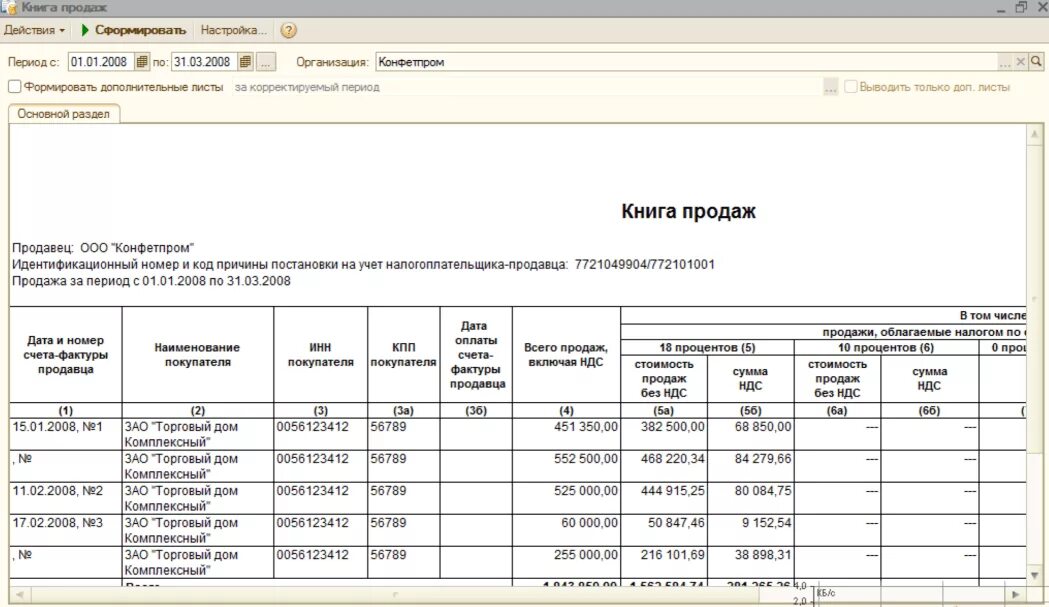Click the ellipsis button for корректируемый период
The image size is (1049, 607).
pyautogui.click(x=830, y=87)
